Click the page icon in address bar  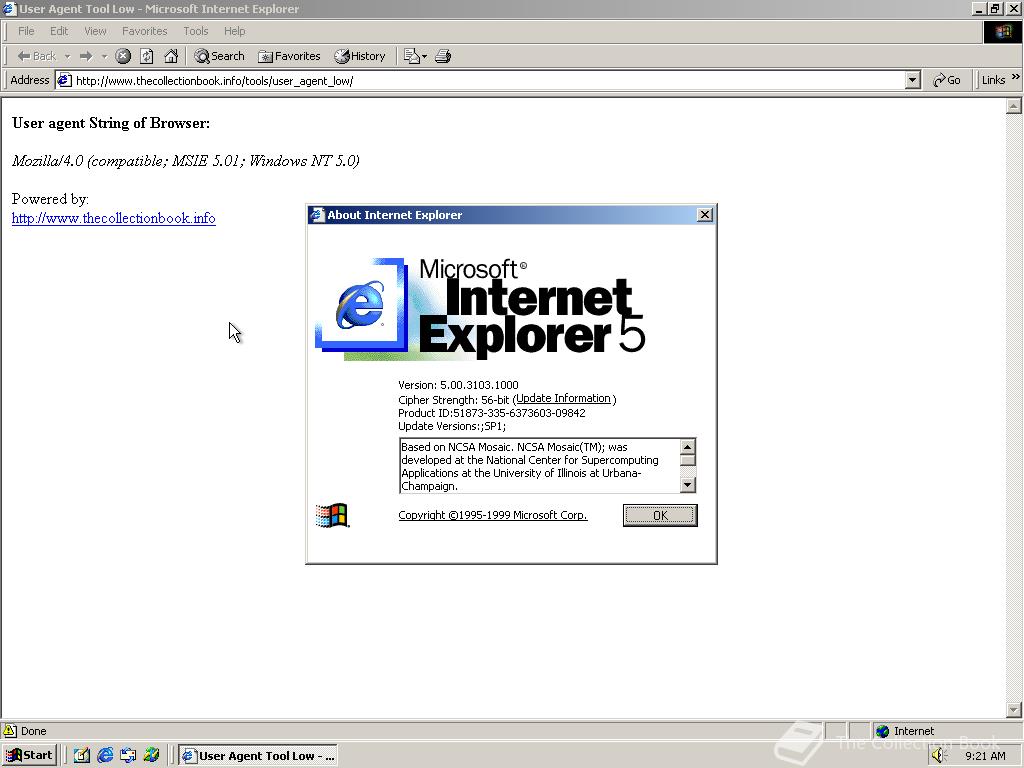(x=64, y=80)
